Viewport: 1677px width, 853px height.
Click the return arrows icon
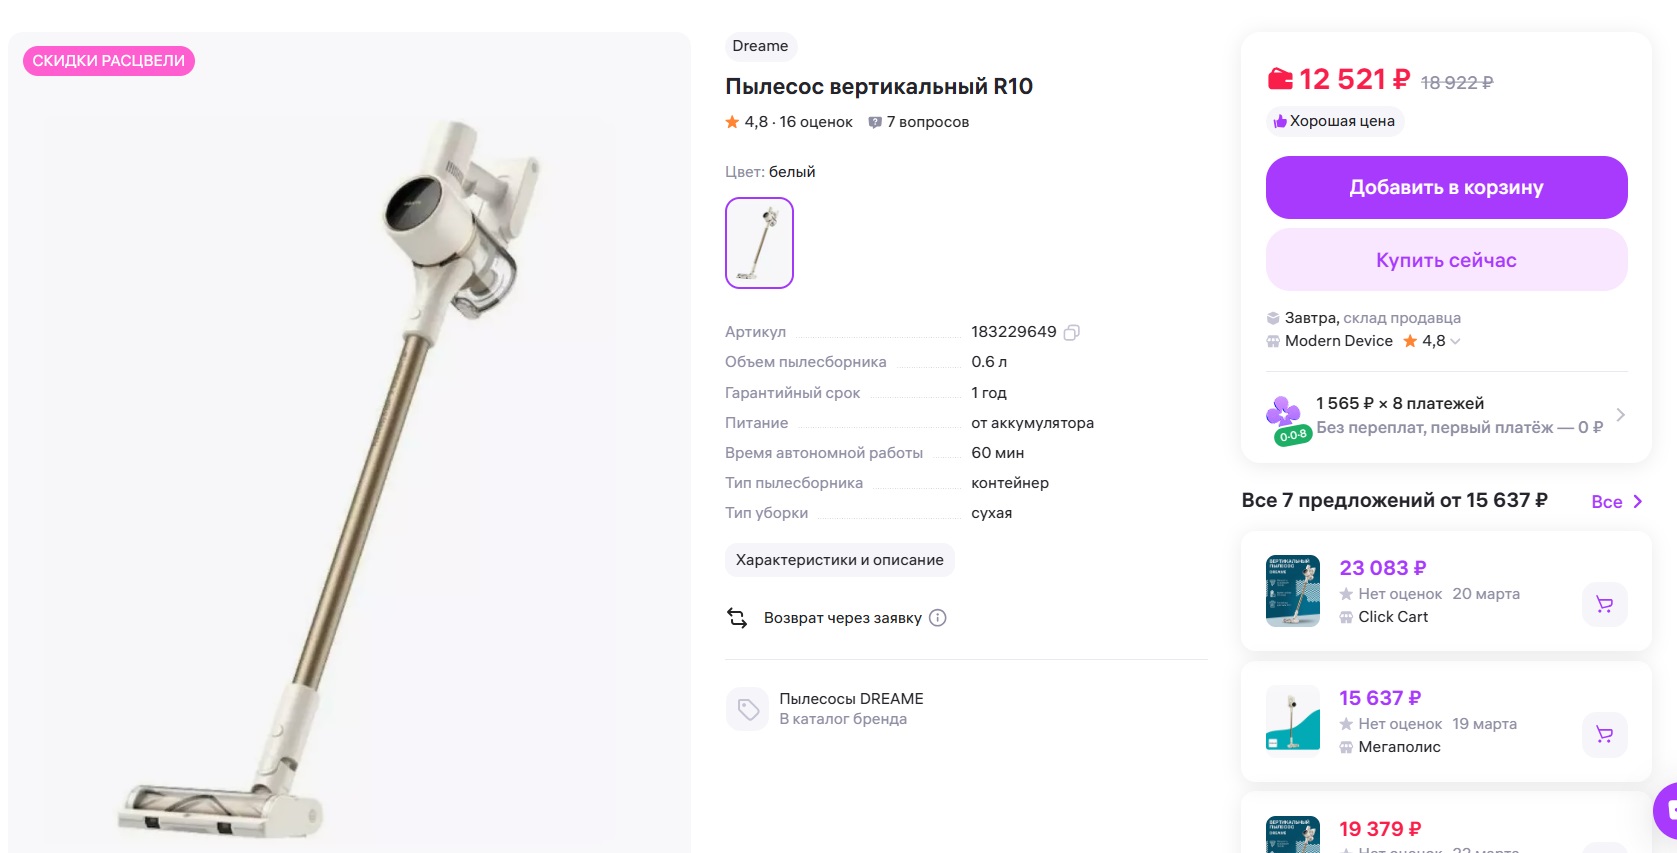(737, 618)
